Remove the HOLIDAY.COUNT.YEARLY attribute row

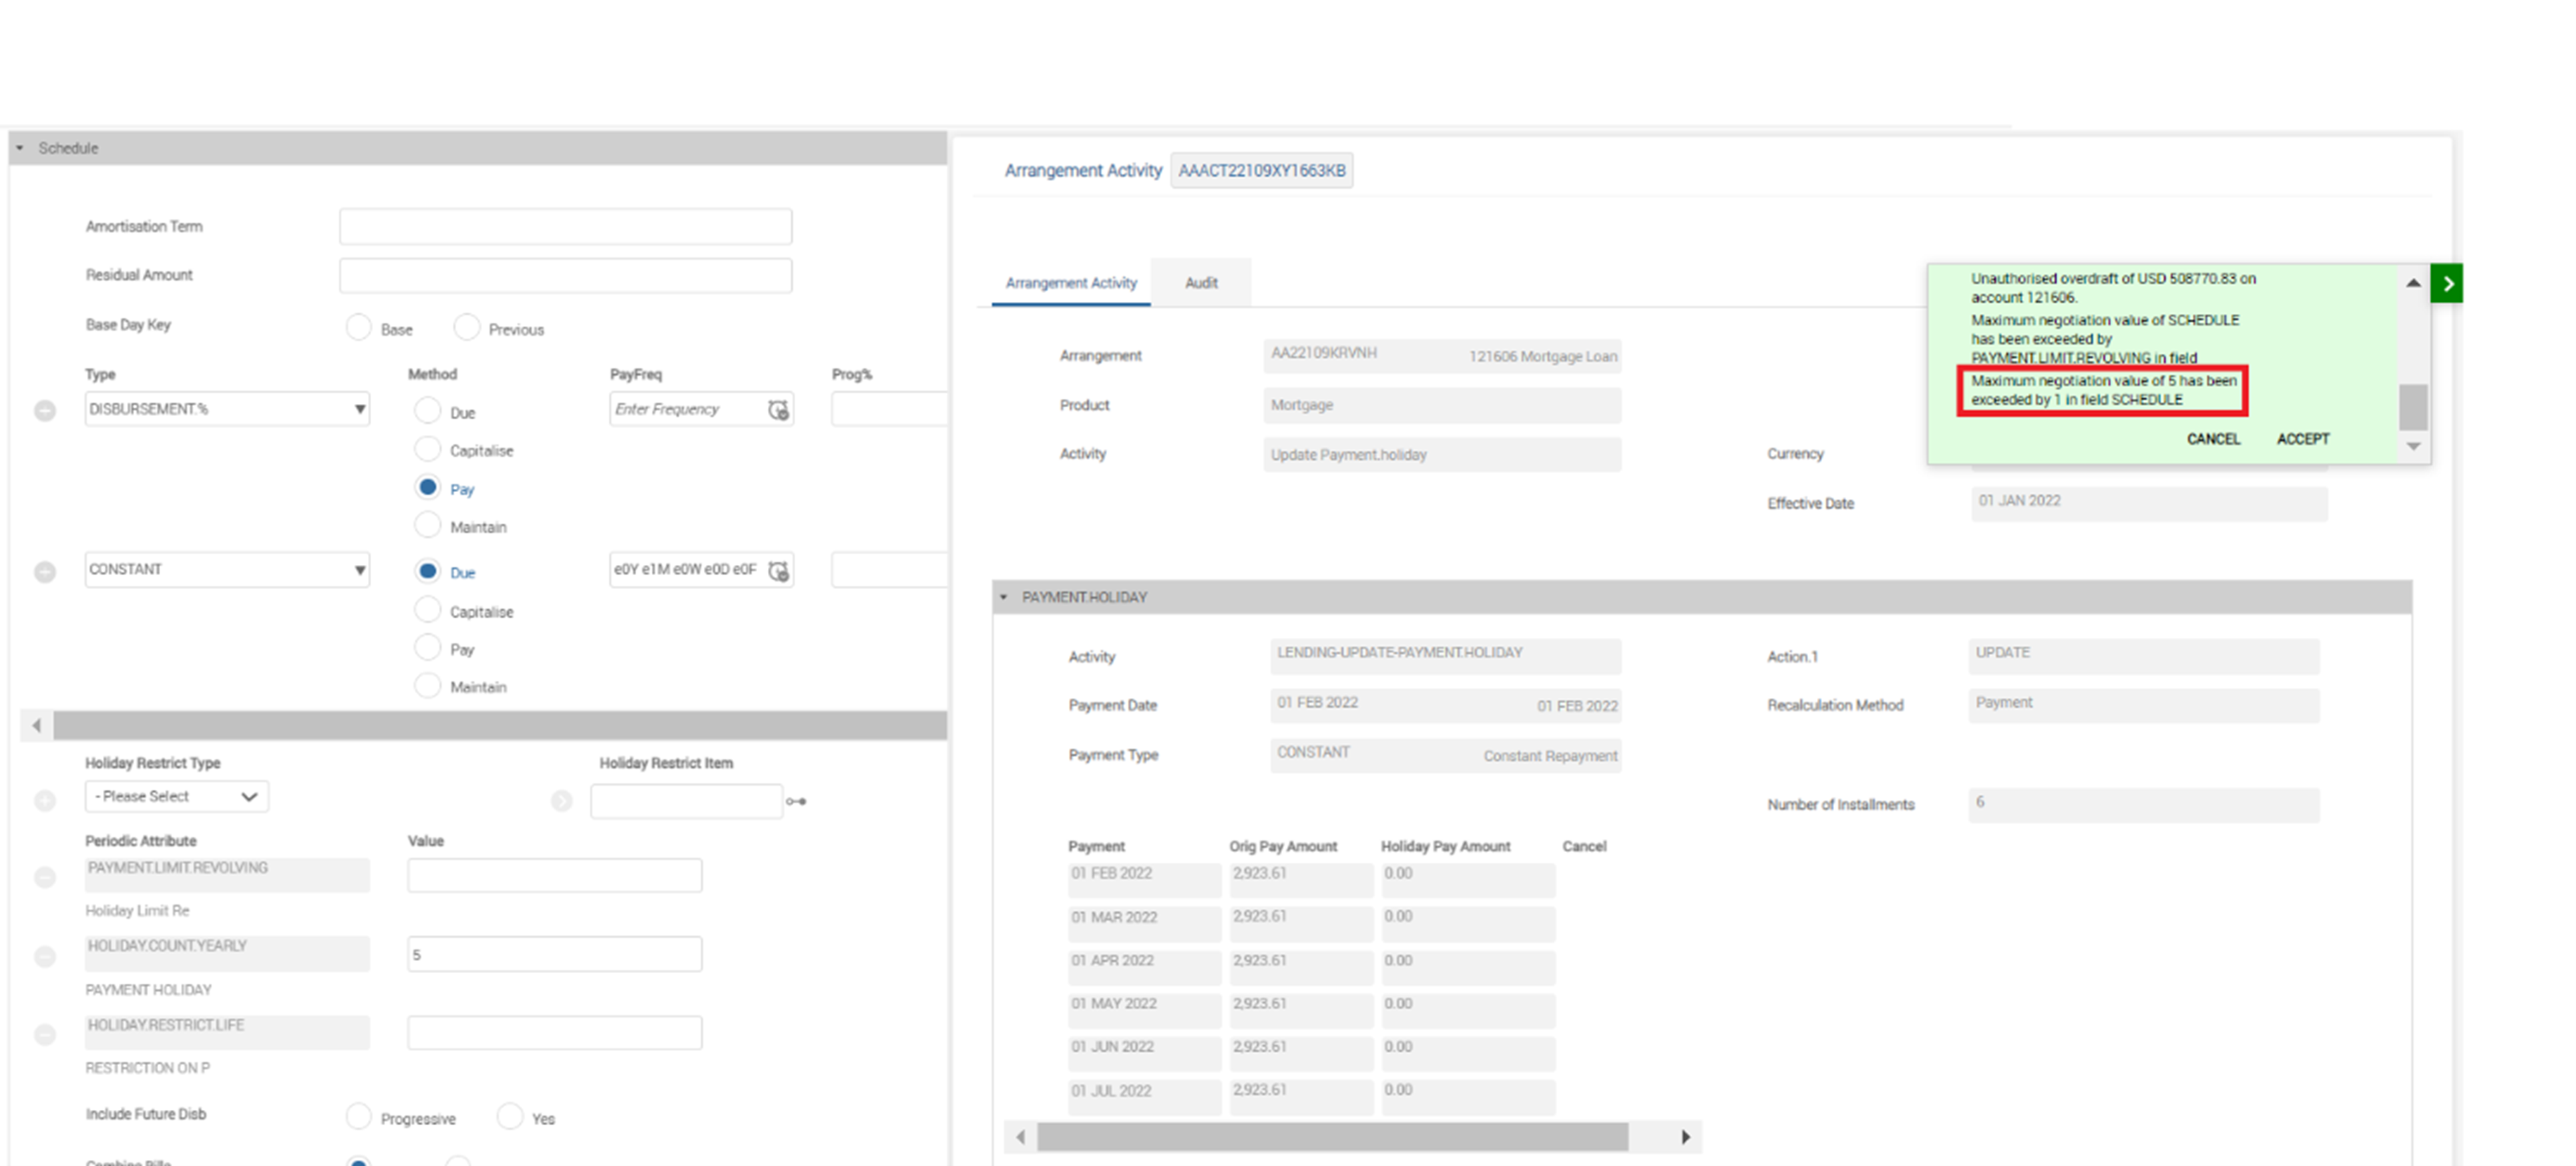(45, 957)
